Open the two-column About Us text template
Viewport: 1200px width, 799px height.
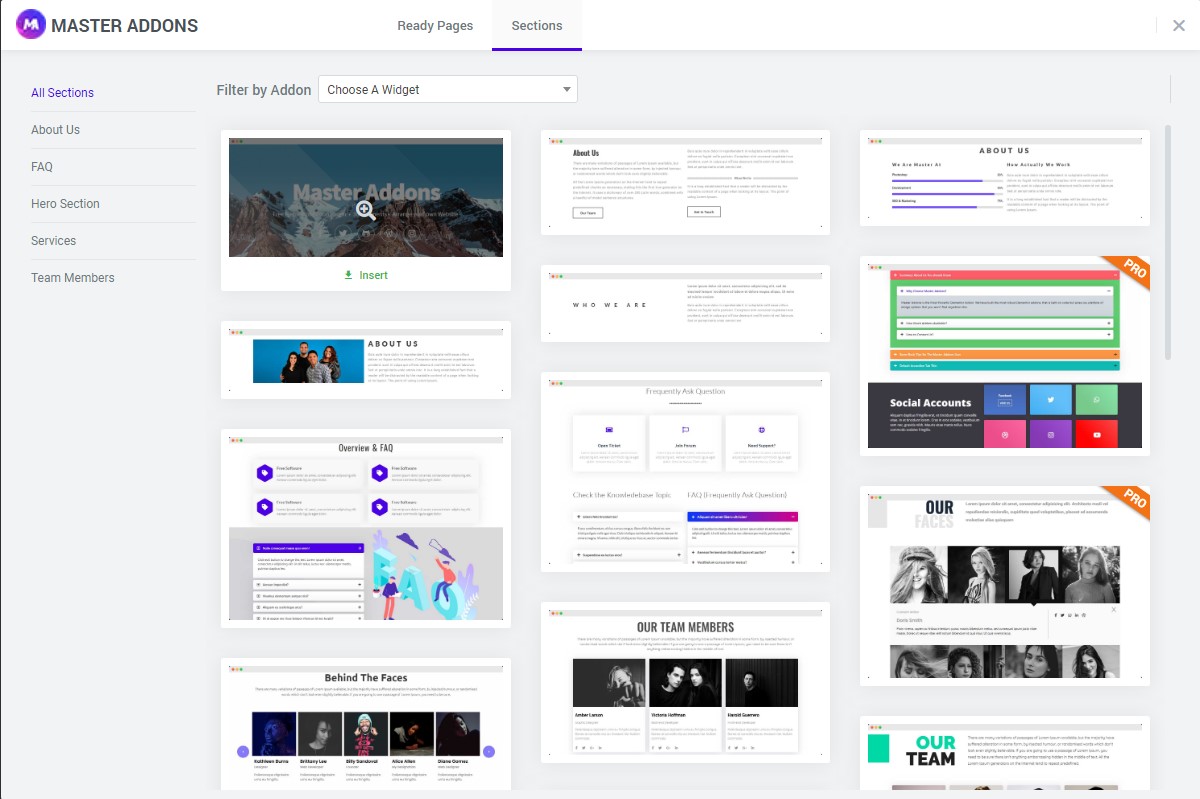685,182
